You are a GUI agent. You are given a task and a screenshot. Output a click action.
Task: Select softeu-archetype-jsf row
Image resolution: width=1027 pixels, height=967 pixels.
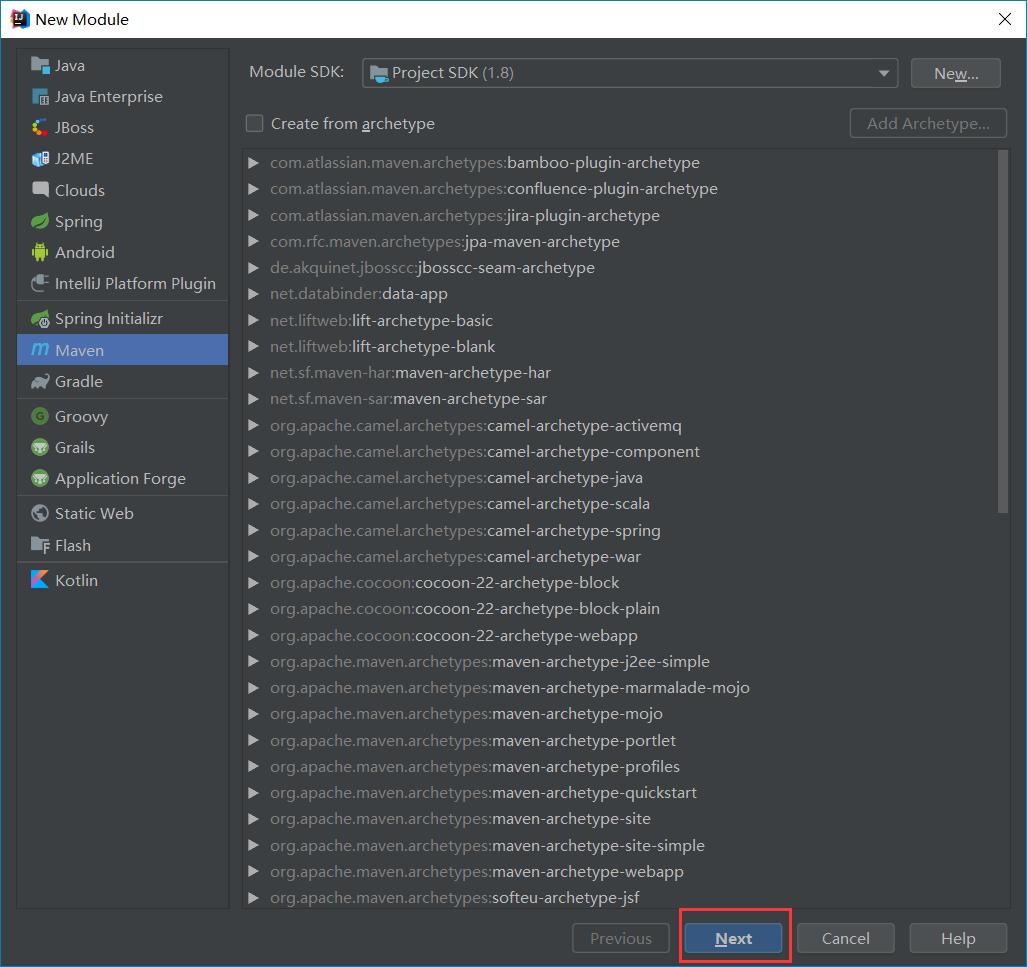coord(619,898)
